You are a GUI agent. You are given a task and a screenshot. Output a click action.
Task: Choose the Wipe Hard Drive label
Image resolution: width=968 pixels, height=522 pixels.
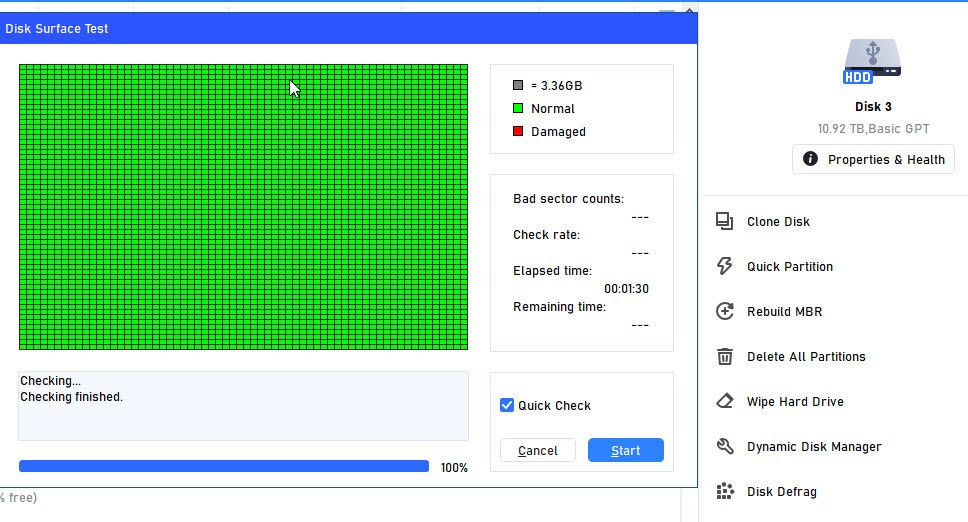tap(795, 402)
